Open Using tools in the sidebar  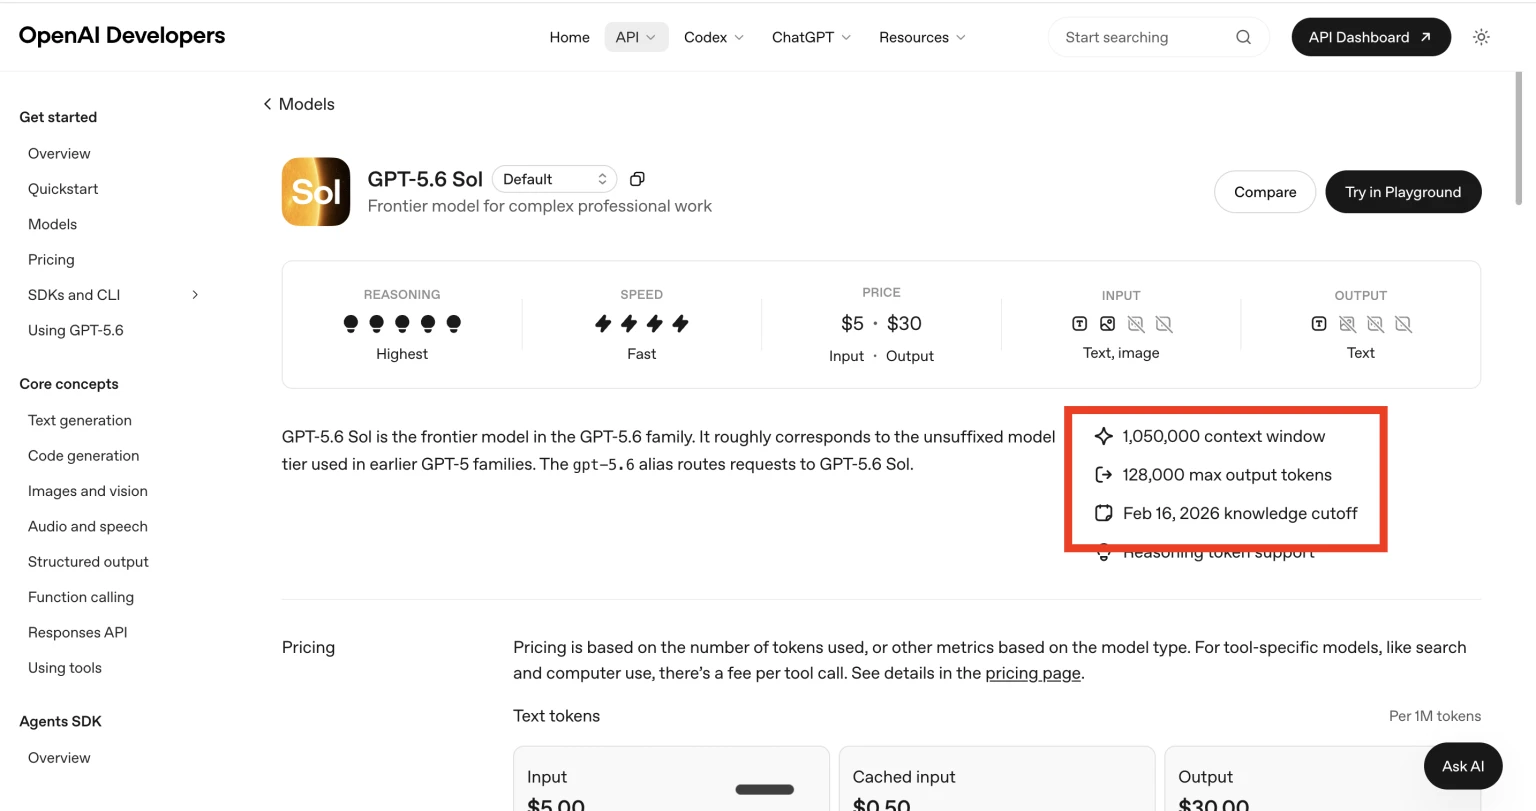coord(65,668)
